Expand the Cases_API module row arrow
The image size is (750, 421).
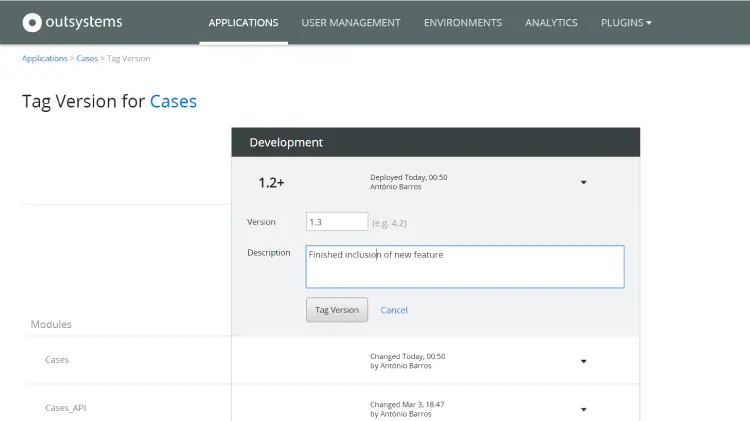tap(583, 409)
